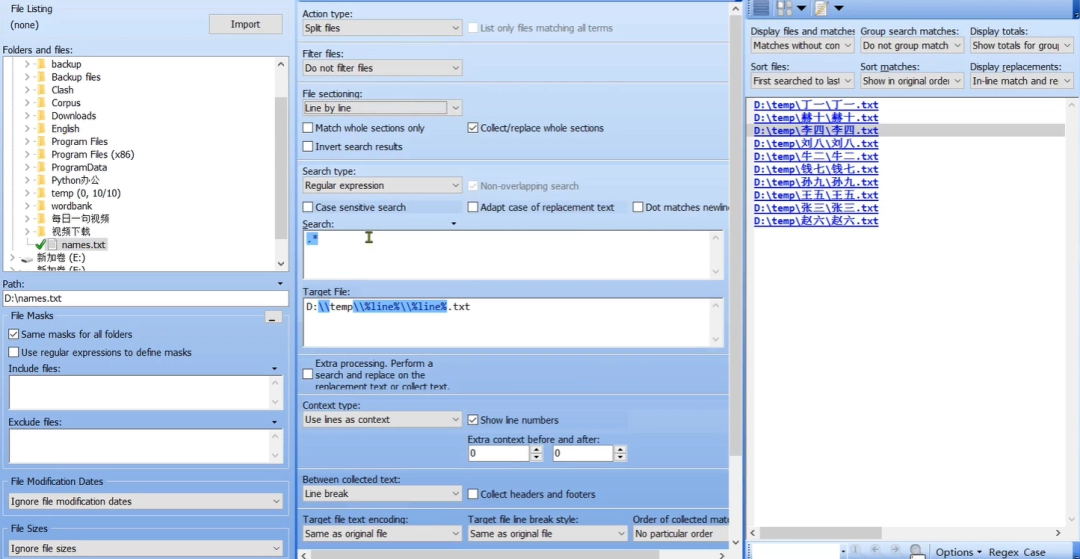Screen dimensions: 1080x559
Task: Open the Options menu in results bar
Action: click(x=958, y=552)
